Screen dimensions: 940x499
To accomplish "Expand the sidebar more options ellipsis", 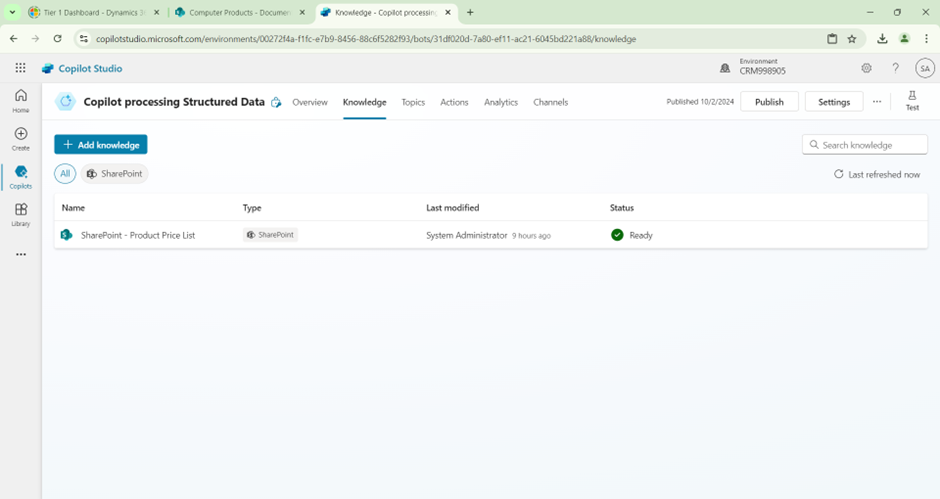I will coord(20,254).
